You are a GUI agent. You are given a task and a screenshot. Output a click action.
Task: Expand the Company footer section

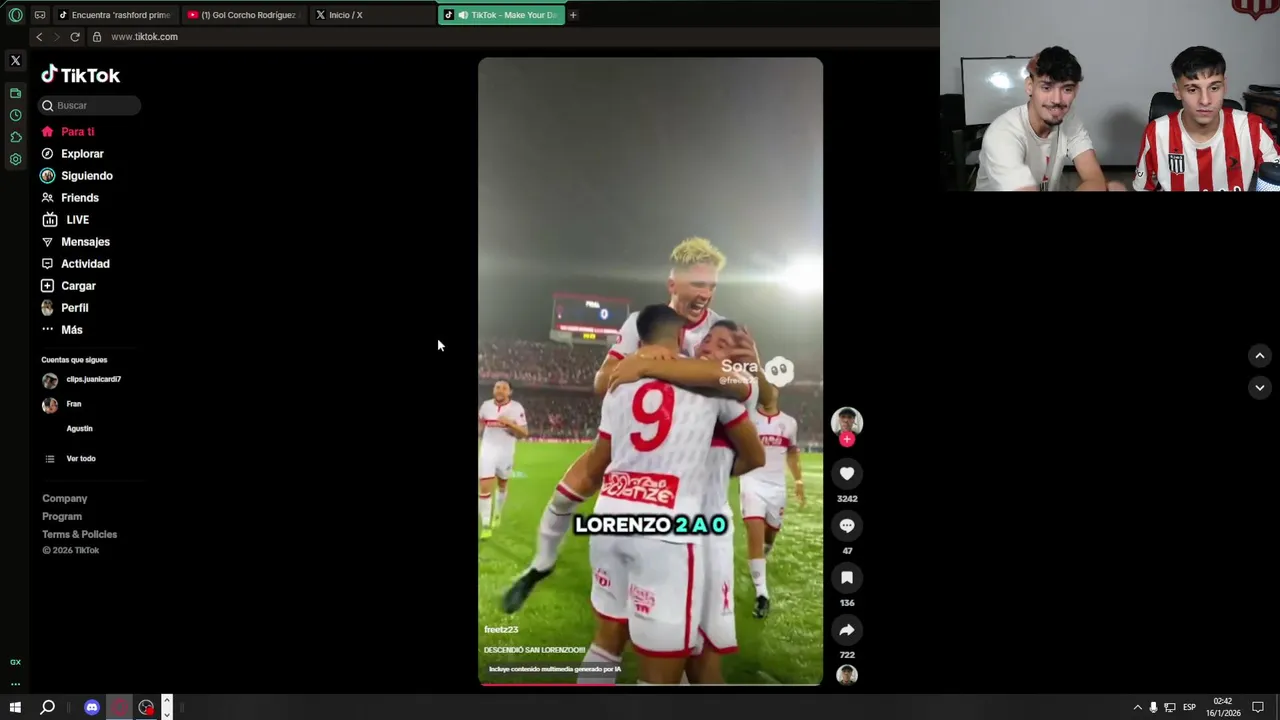tap(65, 498)
